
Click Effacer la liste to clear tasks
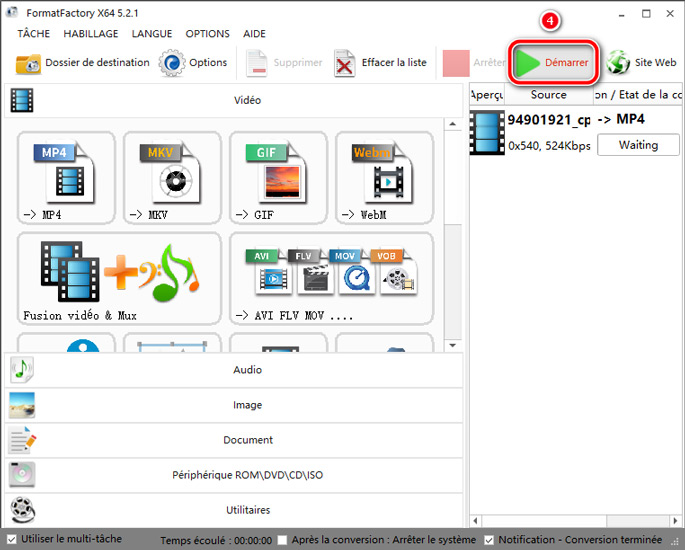(380, 63)
